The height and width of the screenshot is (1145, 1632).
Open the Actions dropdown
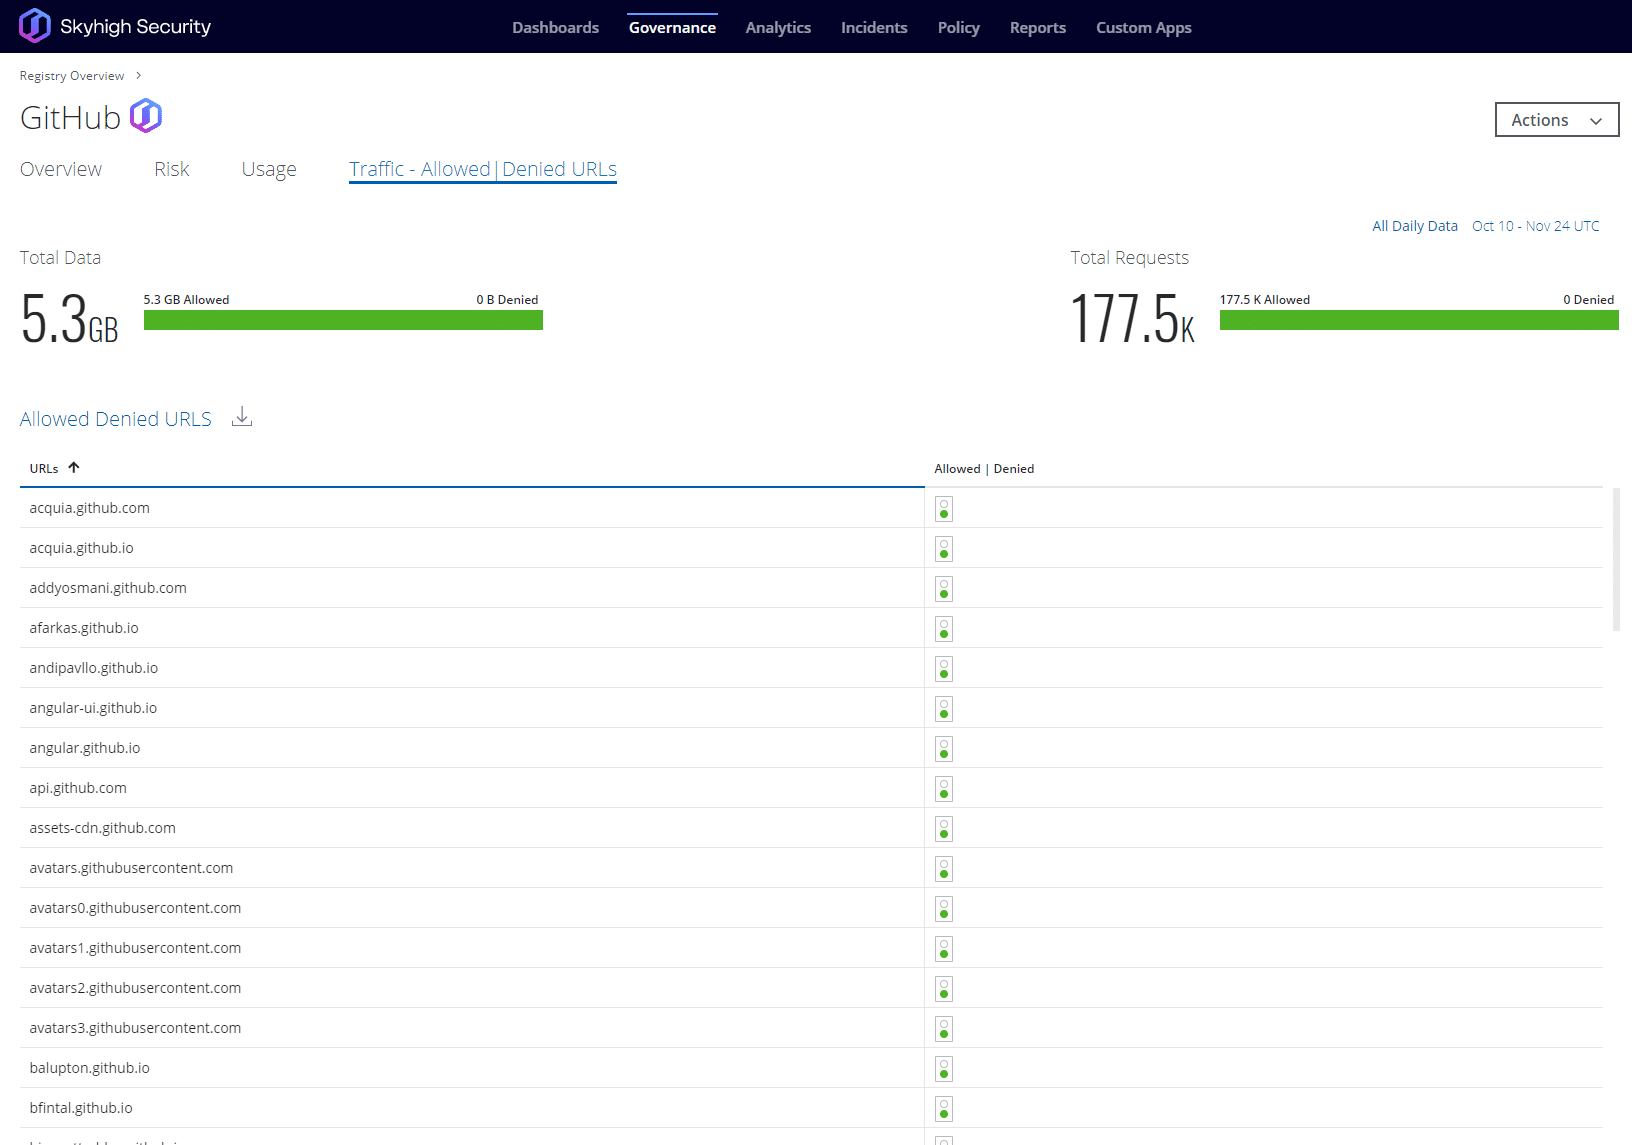[1556, 119]
